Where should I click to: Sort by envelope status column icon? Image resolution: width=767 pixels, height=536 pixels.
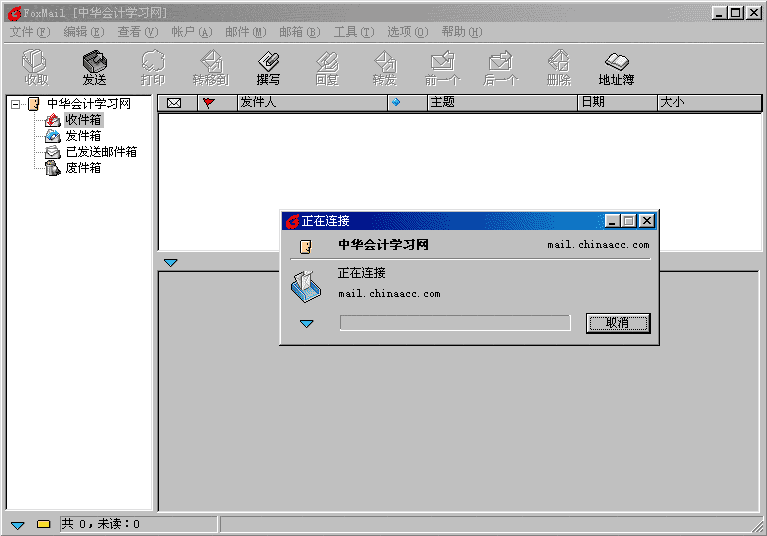pos(174,103)
